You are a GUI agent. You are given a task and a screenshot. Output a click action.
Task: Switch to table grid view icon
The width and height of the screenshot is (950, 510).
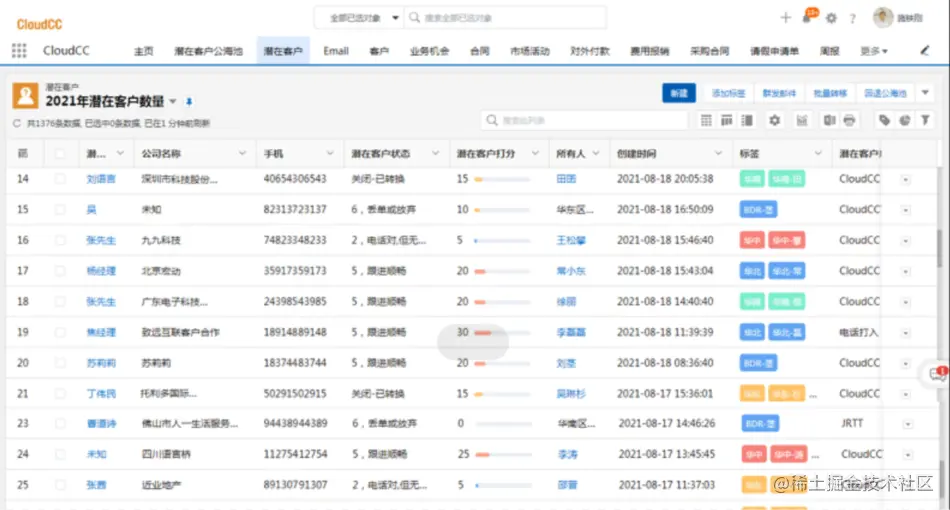[x=706, y=121]
